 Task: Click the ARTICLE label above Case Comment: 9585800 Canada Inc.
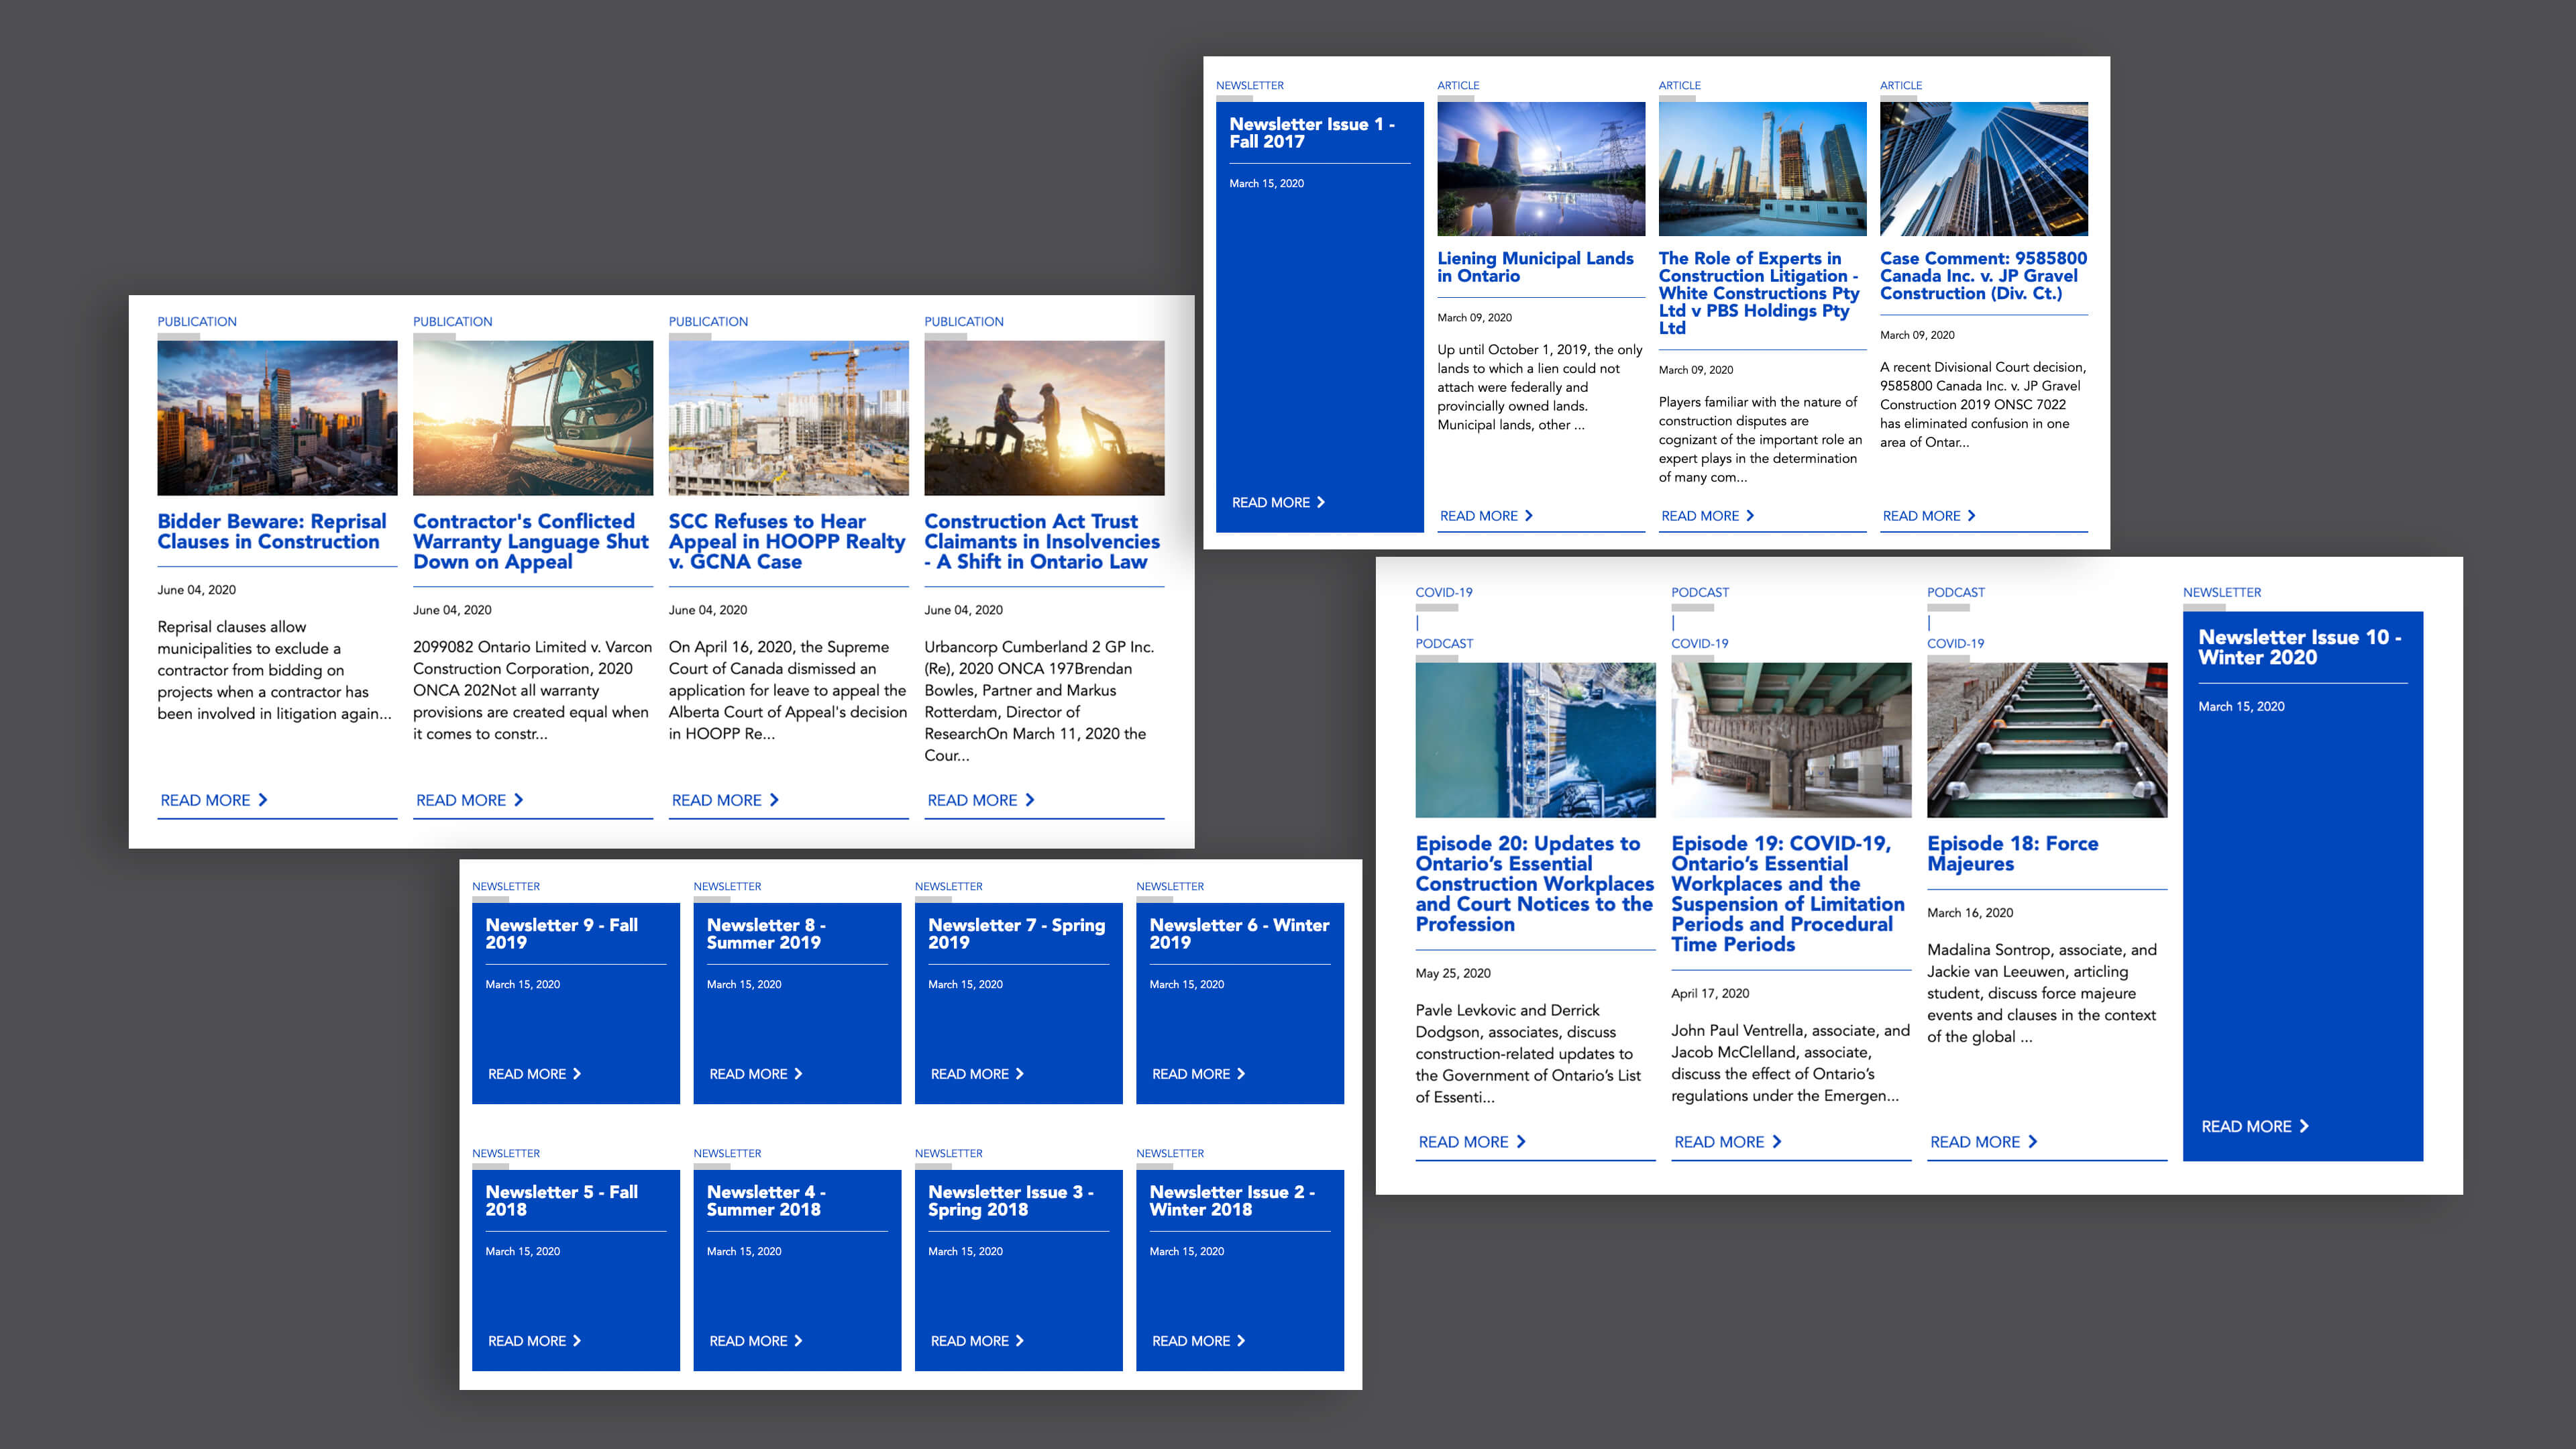pyautogui.click(x=1901, y=85)
